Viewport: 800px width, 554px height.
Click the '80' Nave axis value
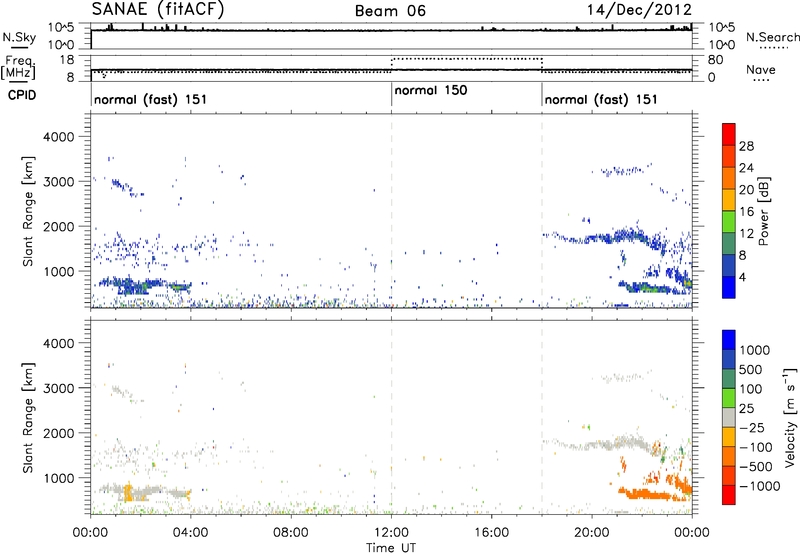pyautogui.click(x=715, y=60)
